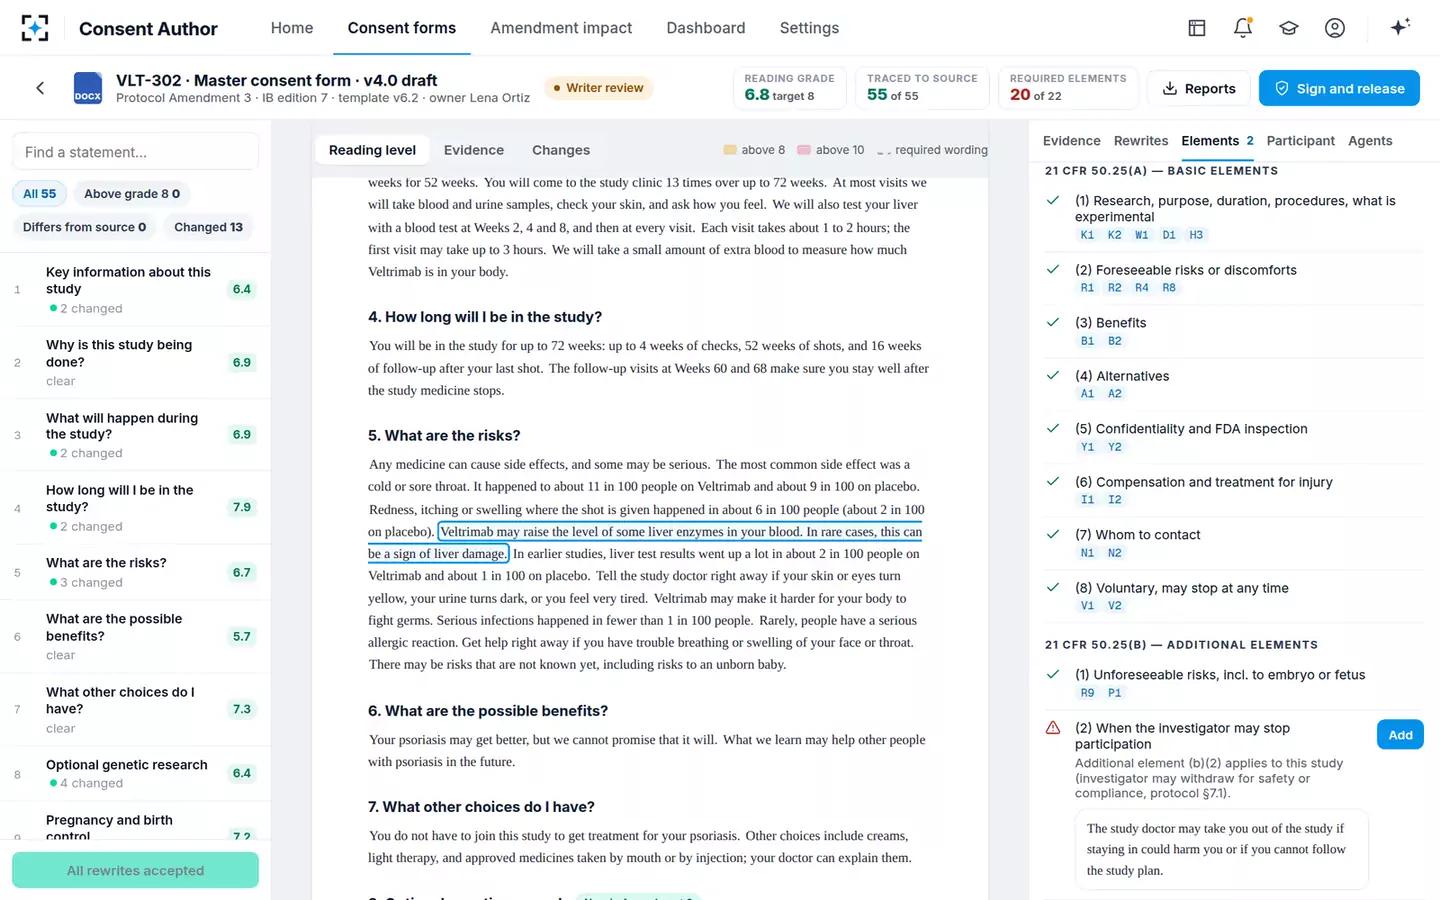Click the warning triangle for investigator stop element
1440x900 pixels.
[x=1053, y=728]
